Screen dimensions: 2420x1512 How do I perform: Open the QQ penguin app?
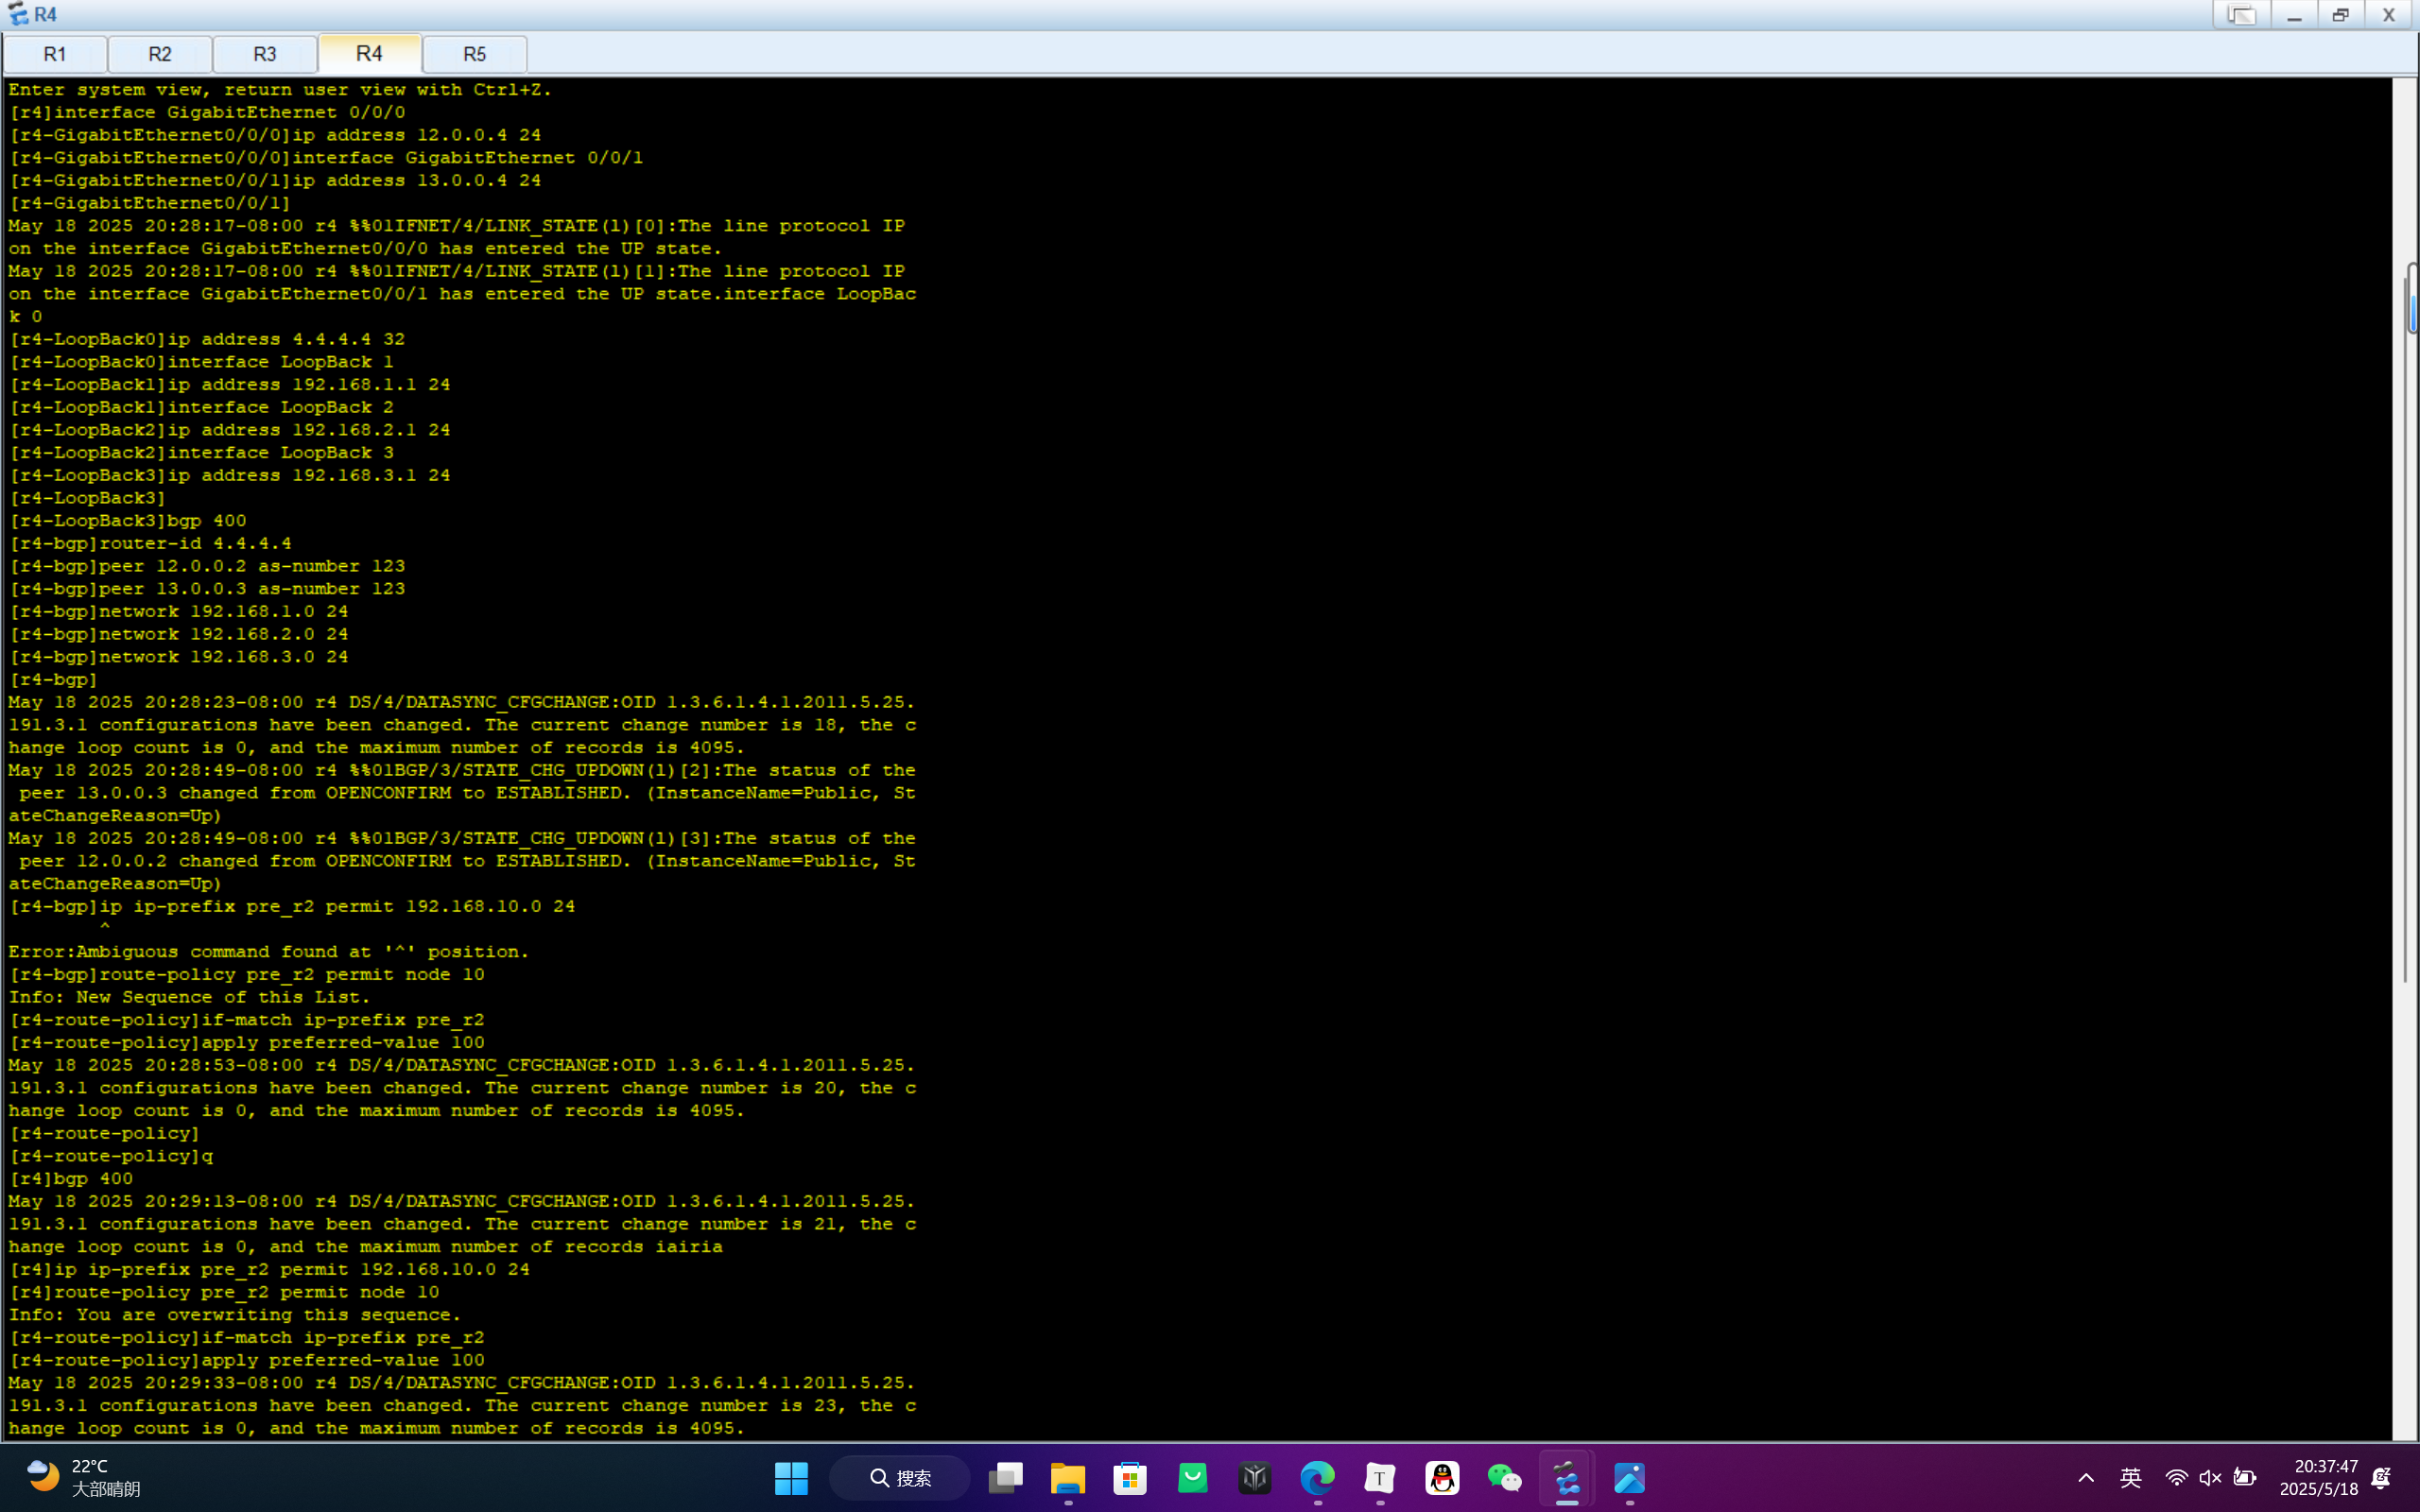[x=1442, y=1478]
